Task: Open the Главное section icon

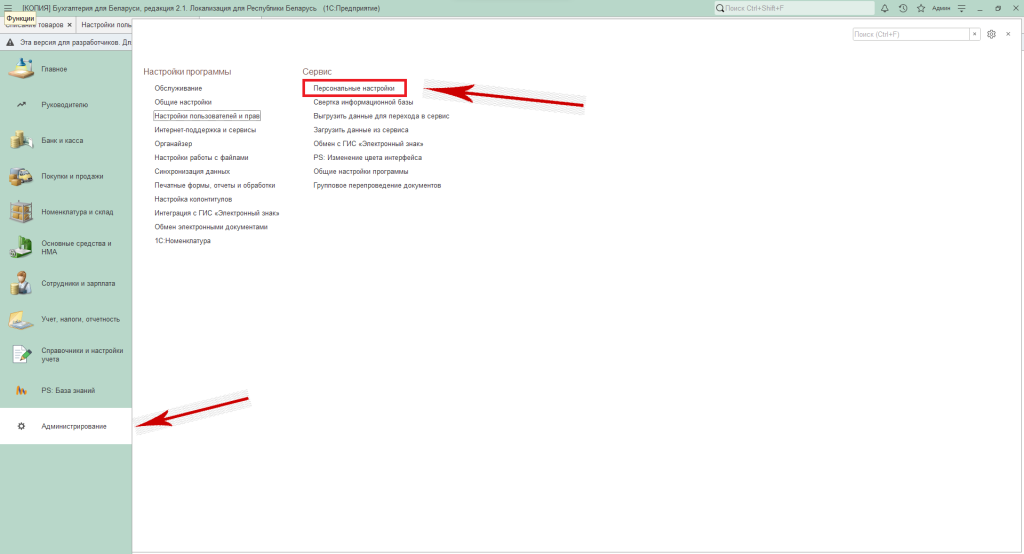Action: (21, 69)
